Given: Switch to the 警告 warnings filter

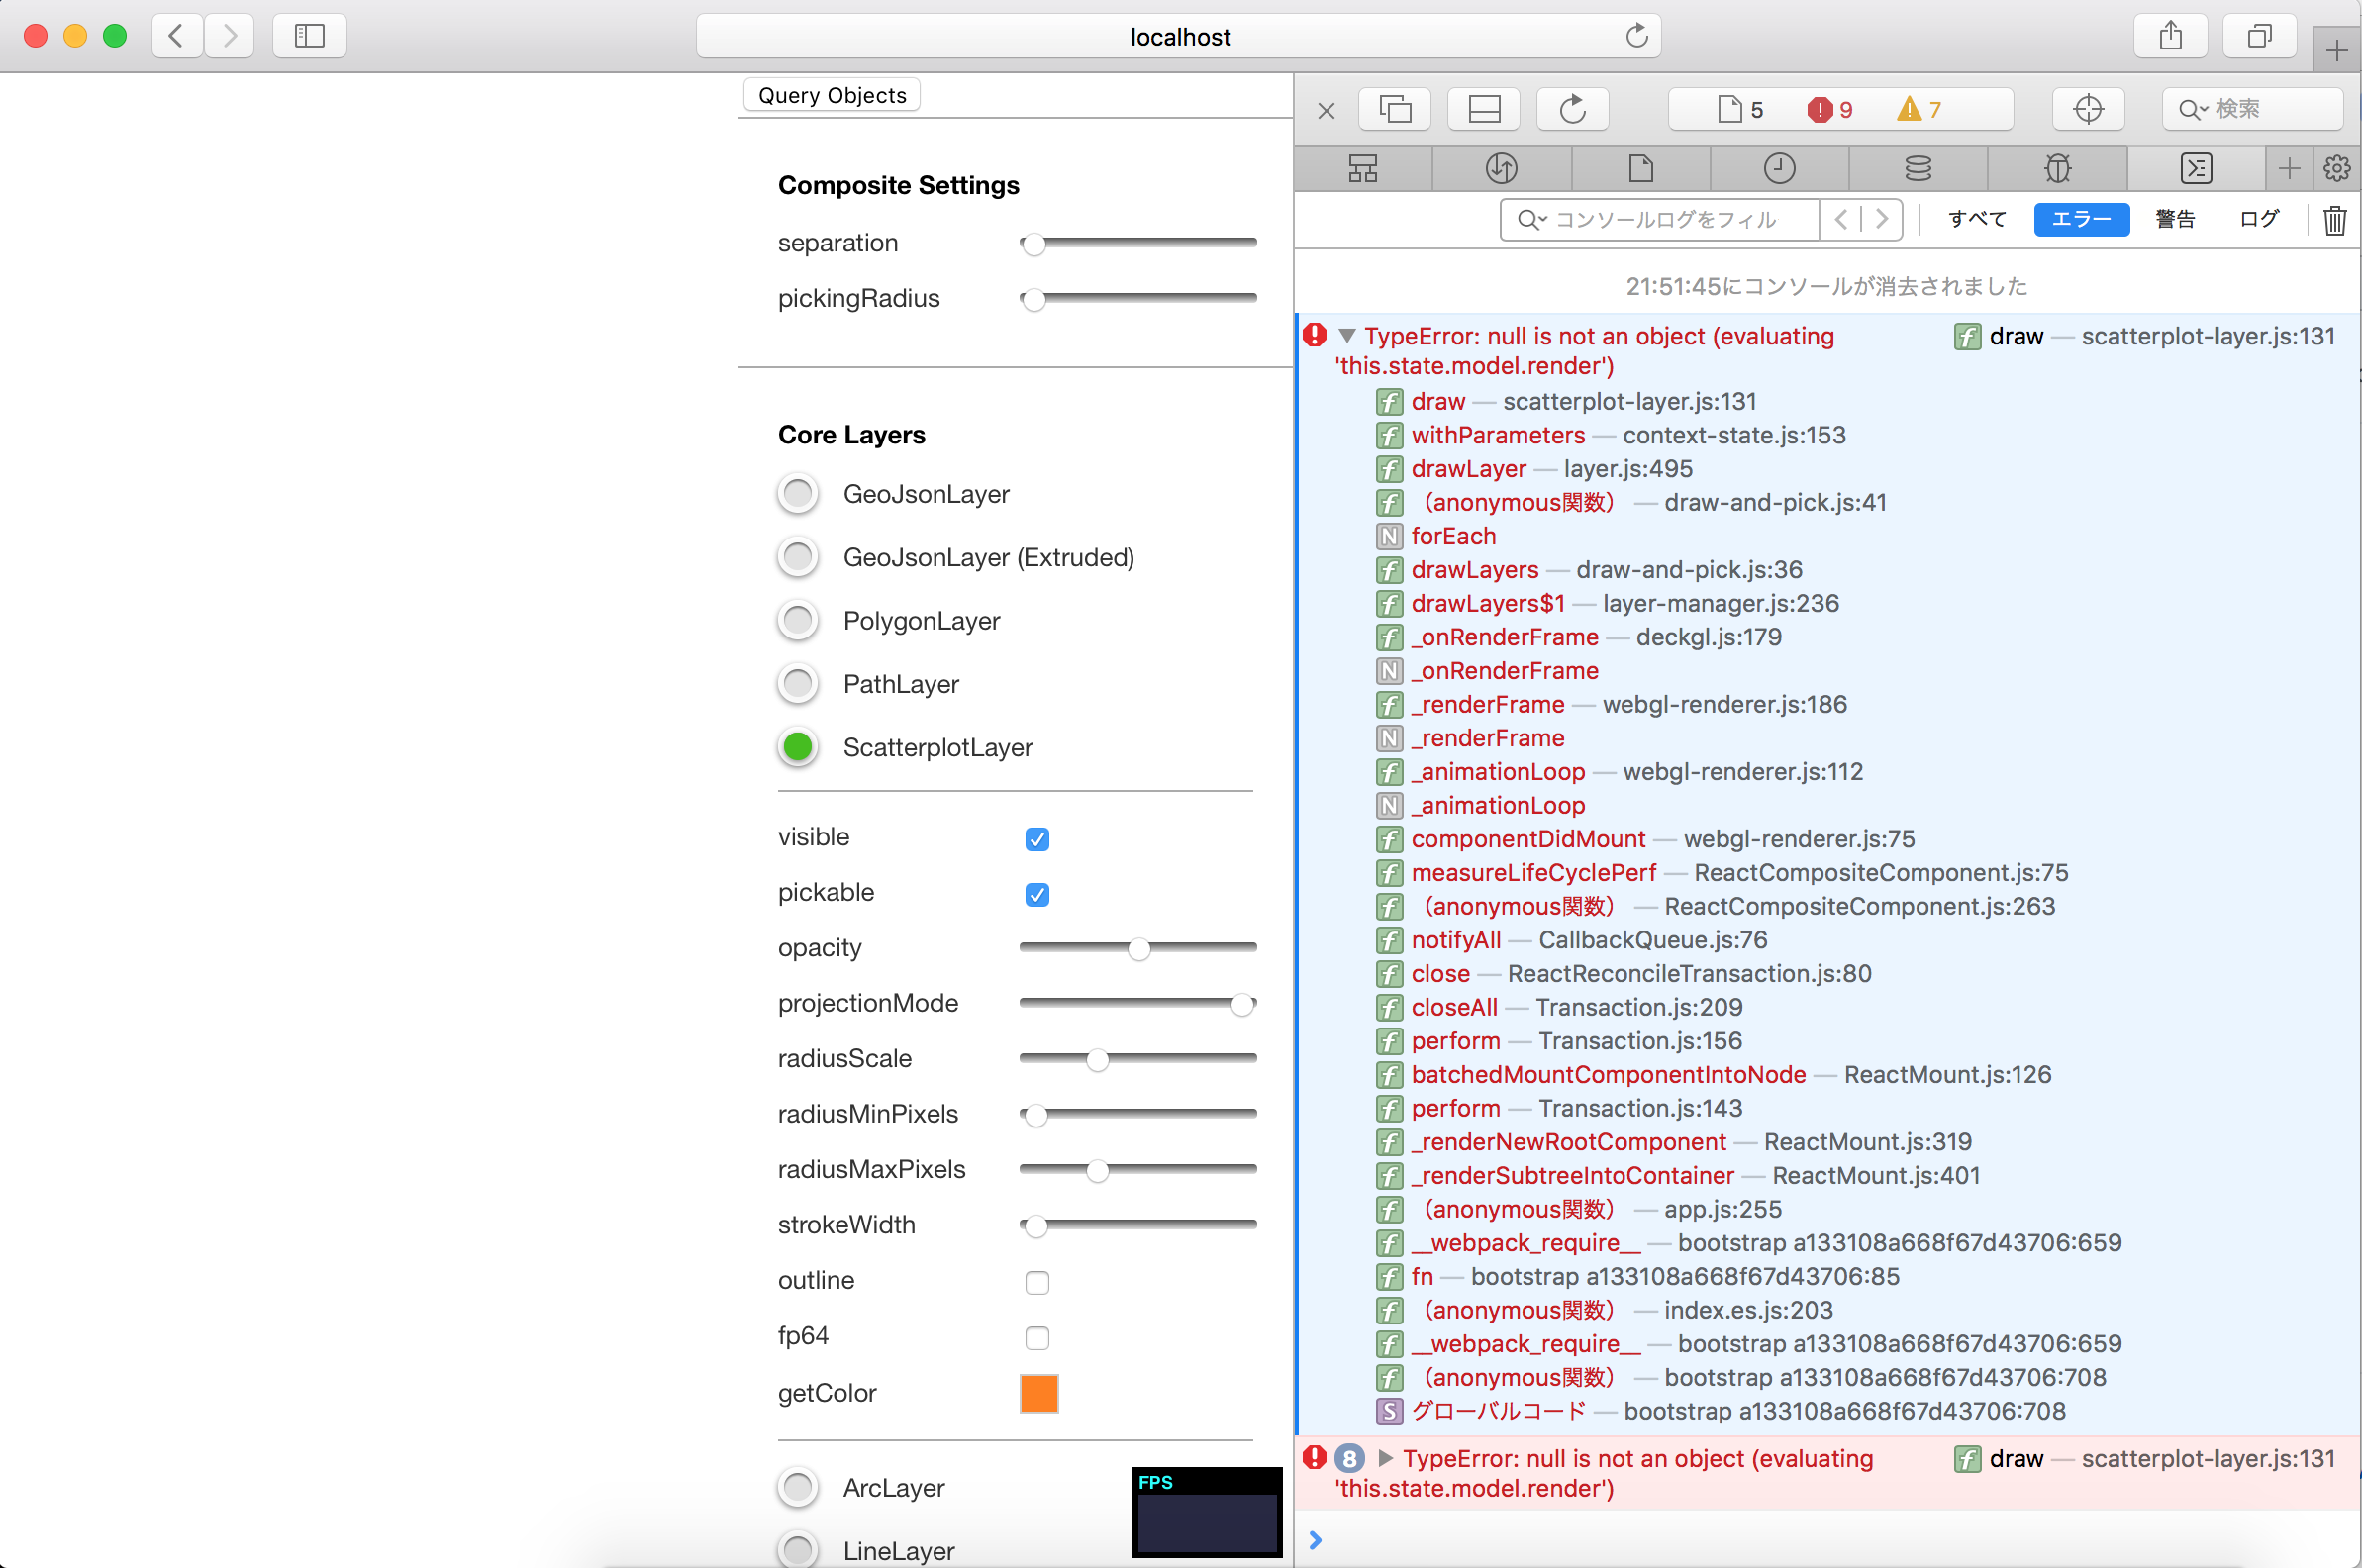Looking at the screenshot, I should coord(2177,219).
